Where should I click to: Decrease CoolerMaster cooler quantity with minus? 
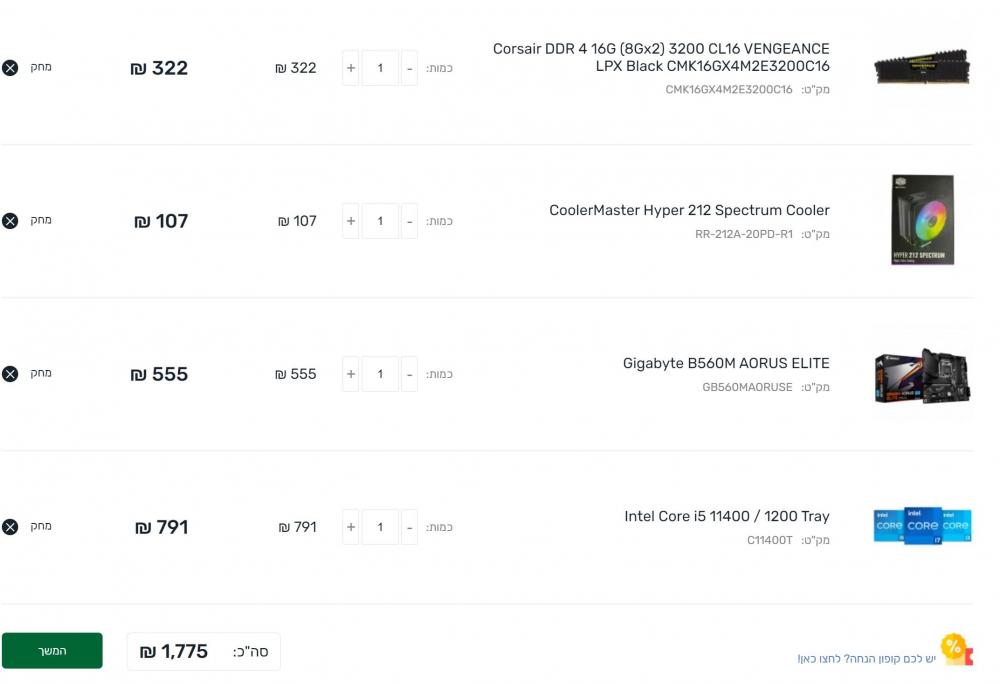coord(409,221)
